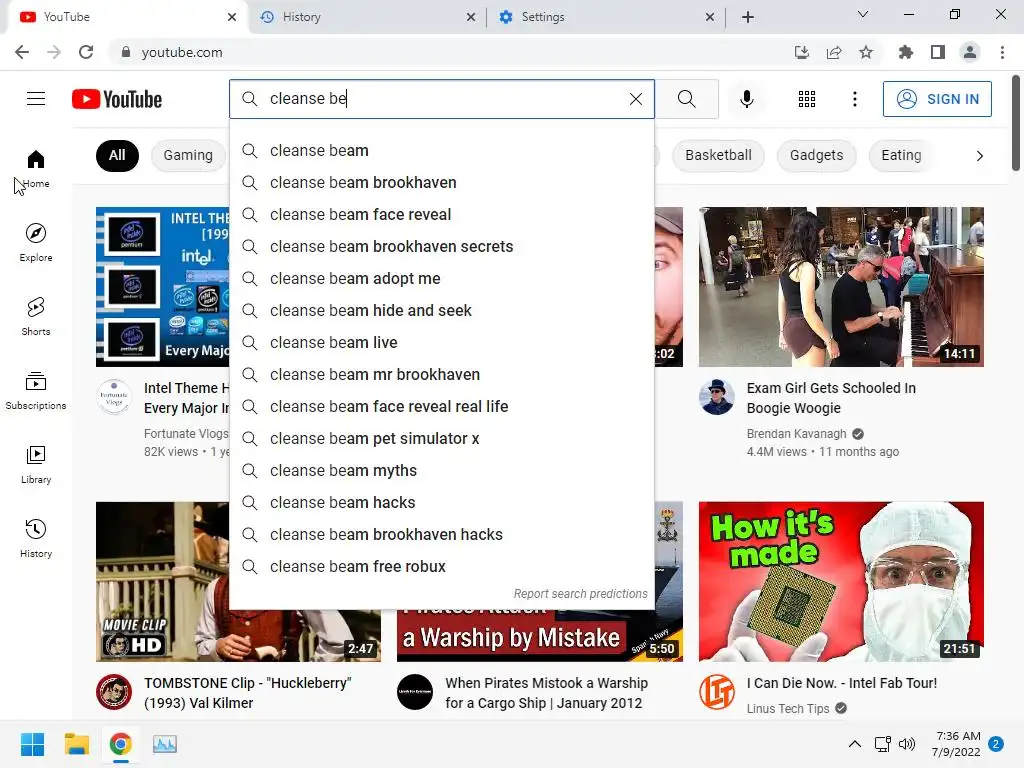1024x768 pixels.
Task: Open the Linus Tech Tips channel avatar
Action: (716, 692)
